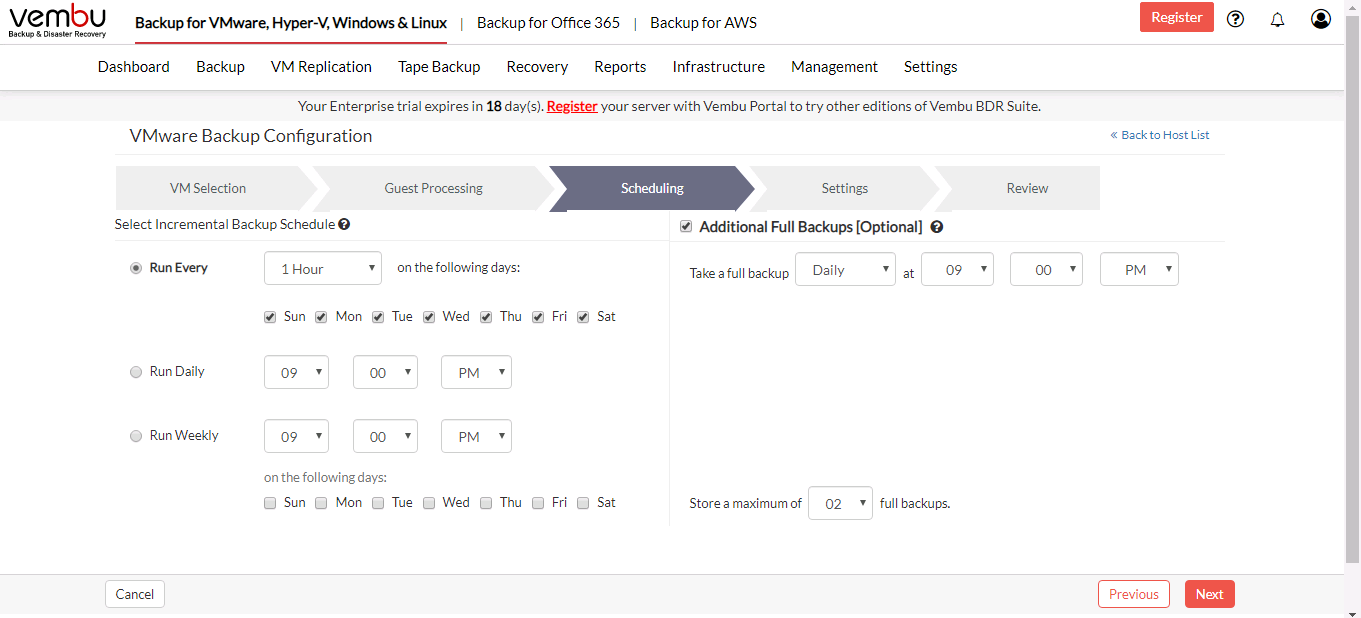Uncheck Tue in Run Every days

[x=378, y=317]
